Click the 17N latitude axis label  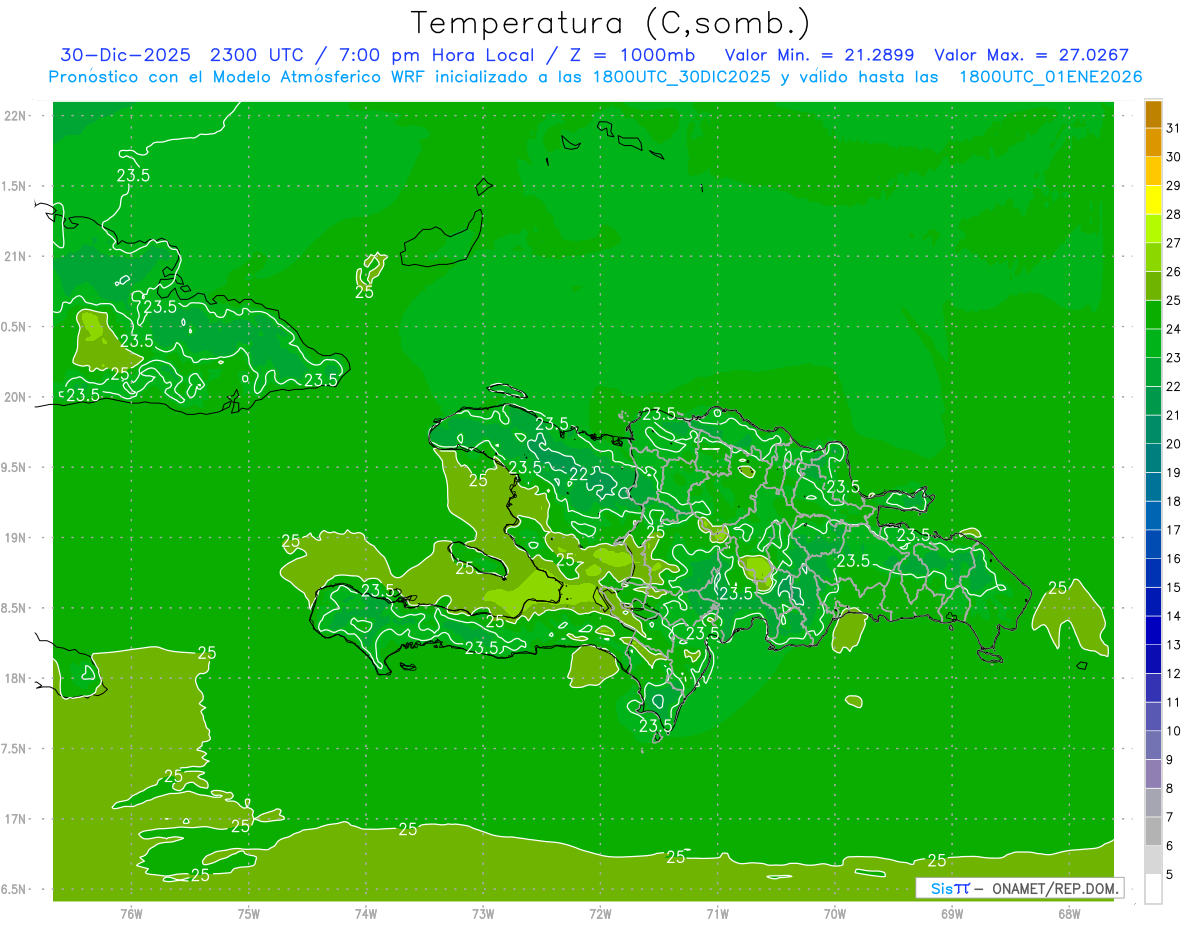pos(15,819)
